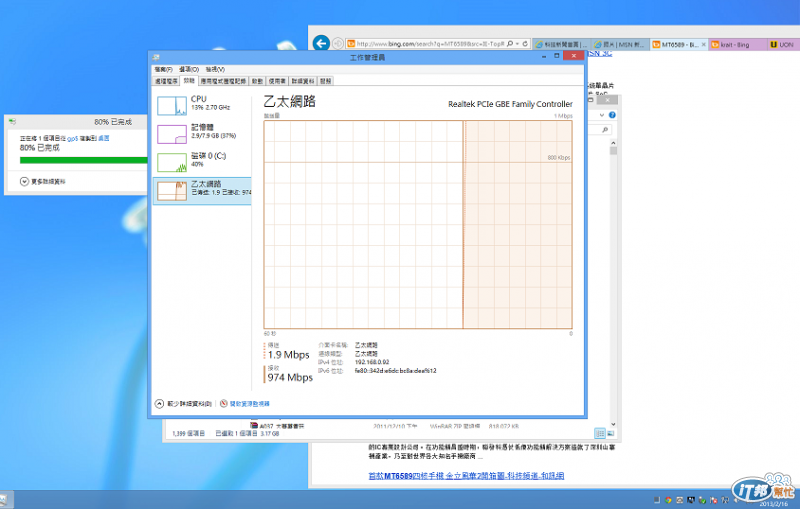Select the CPU graph thumbnail in sidebar
Viewport: 800px width, 509px height.
[x=171, y=106]
